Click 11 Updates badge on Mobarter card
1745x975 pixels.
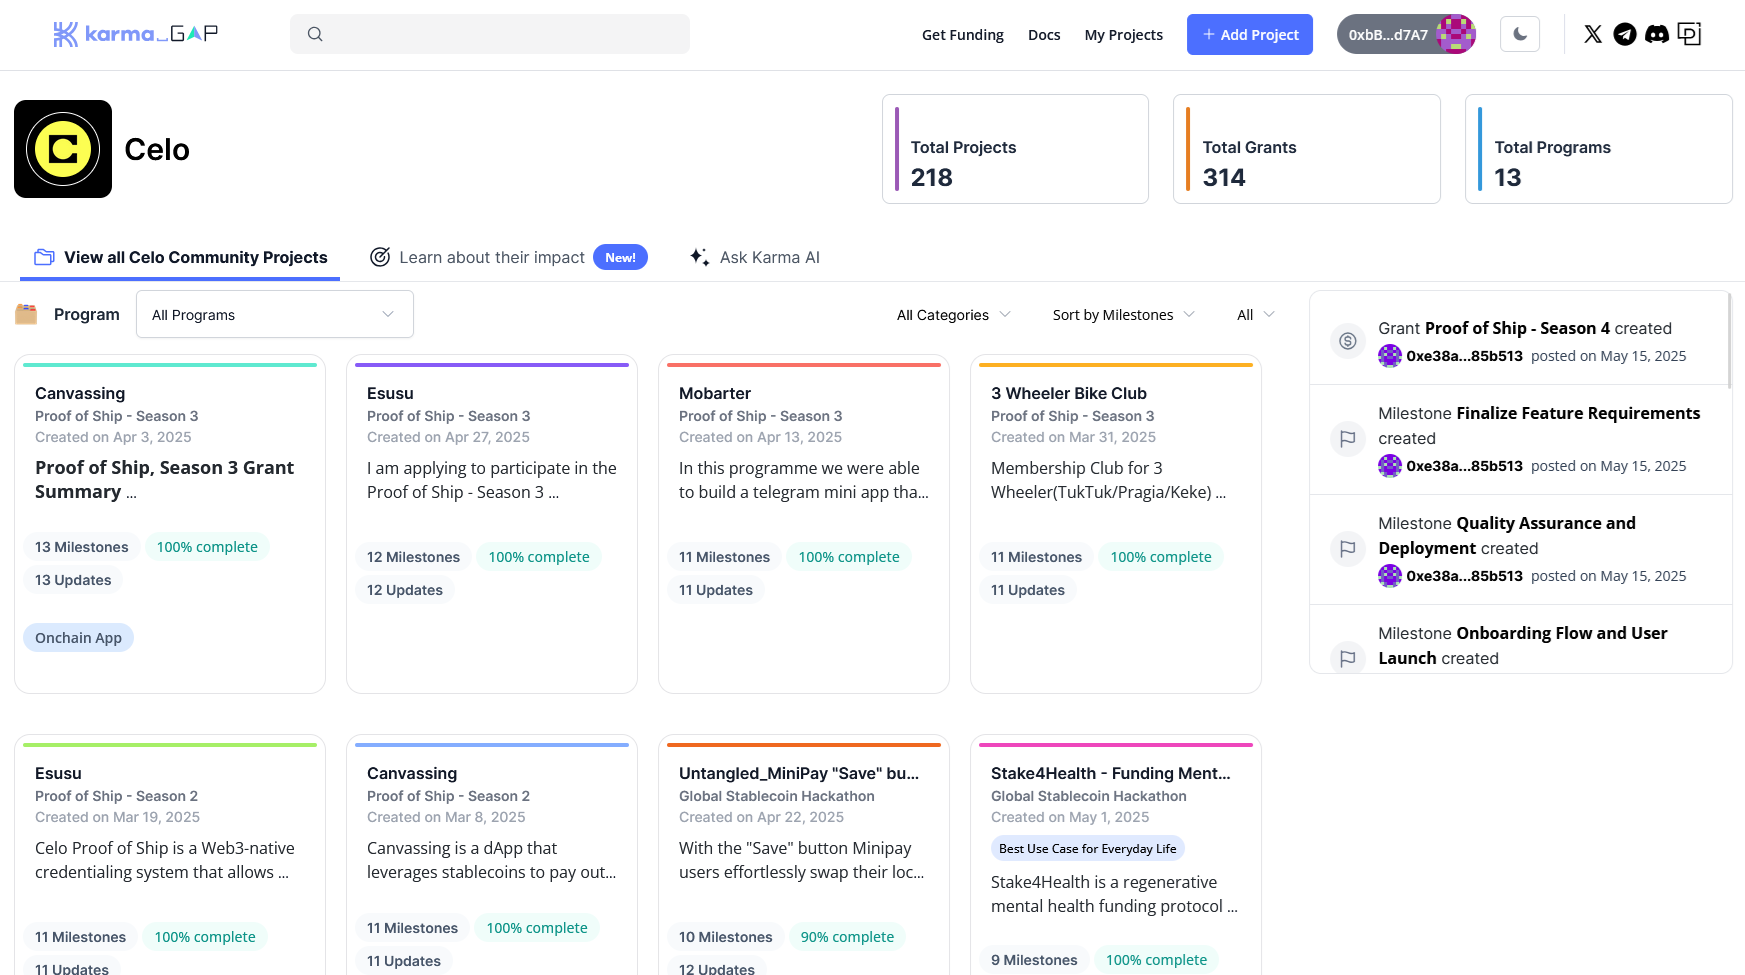coord(716,590)
